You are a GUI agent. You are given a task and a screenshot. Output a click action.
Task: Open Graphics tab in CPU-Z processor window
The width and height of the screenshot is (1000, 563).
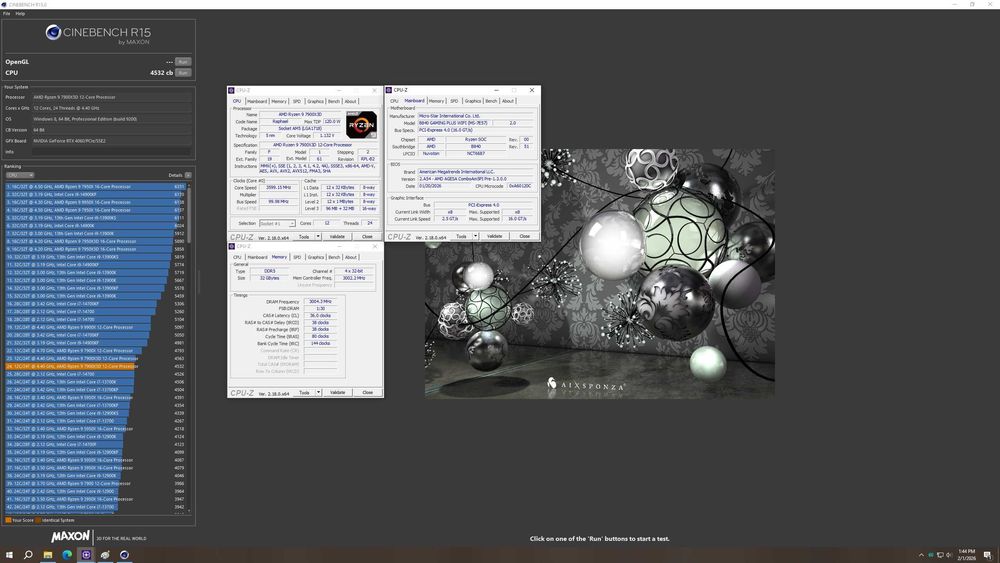315,101
